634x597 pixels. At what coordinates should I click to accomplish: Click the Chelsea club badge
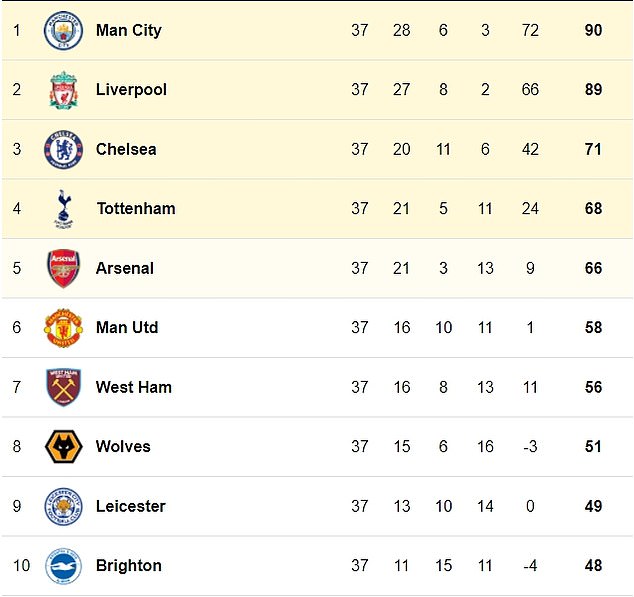[x=63, y=149]
